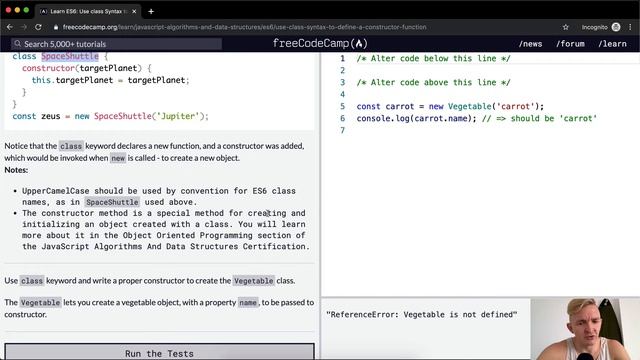Click the Run the Tests button
The image size is (640, 360).
click(x=160, y=352)
